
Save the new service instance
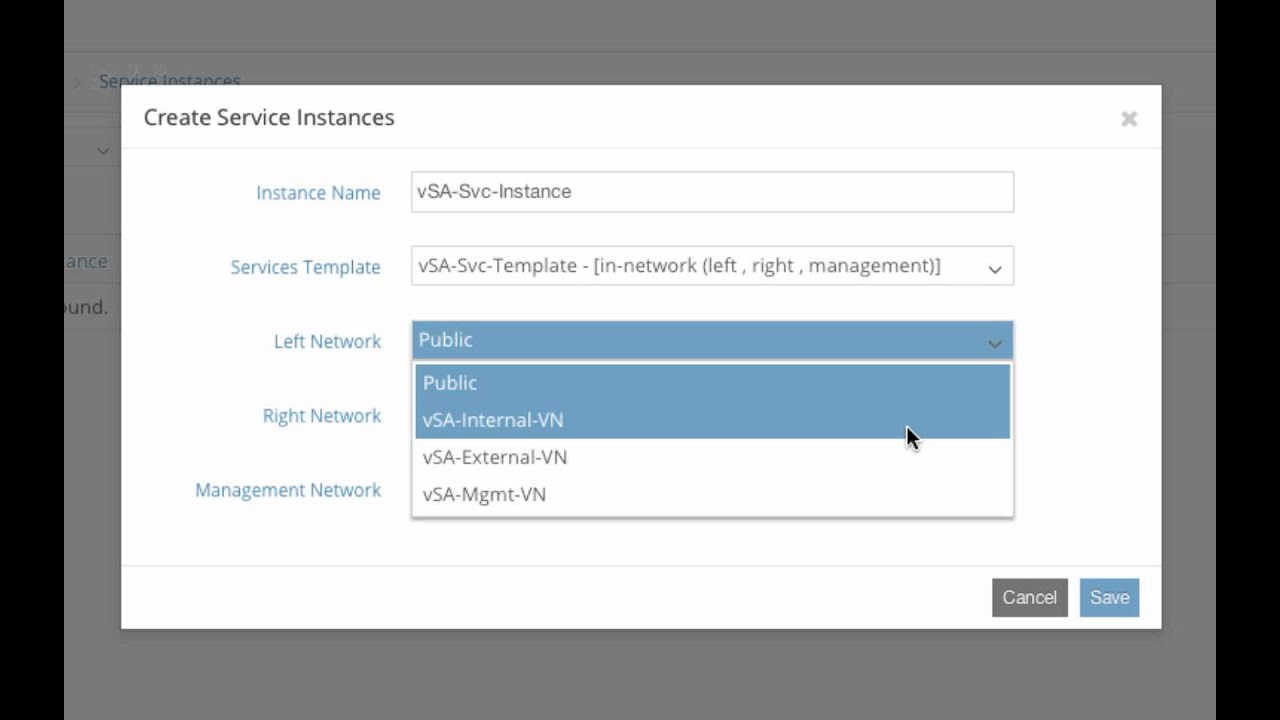pos(1109,598)
